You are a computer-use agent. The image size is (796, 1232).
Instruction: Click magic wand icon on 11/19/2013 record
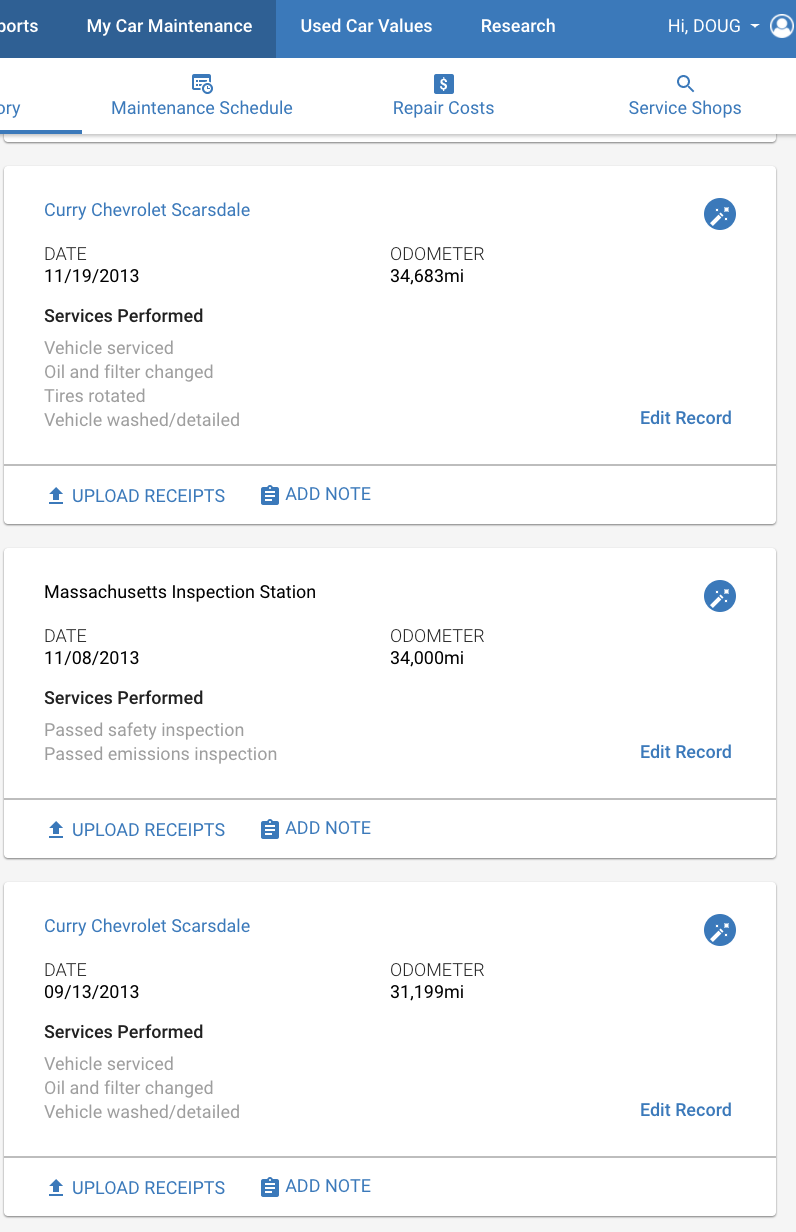pyautogui.click(x=720, y=214)
